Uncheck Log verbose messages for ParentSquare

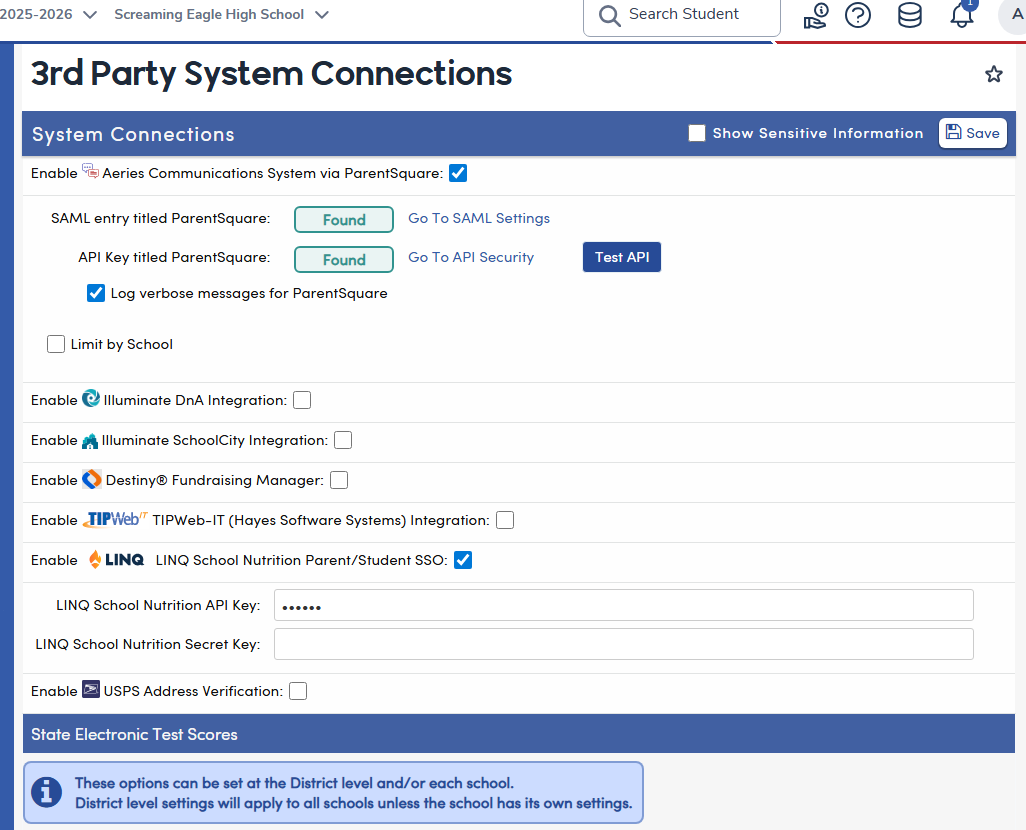pos(96,293)
